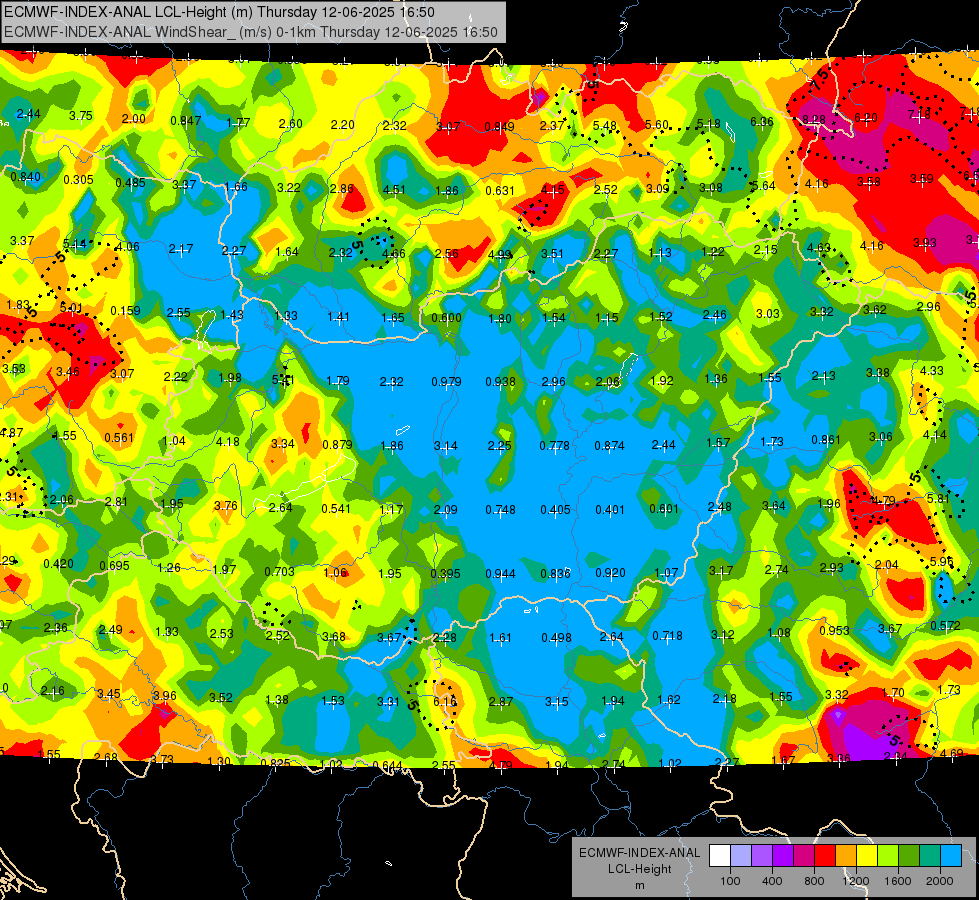Click the grid value '3.03'
979x900 pixels.
pyautogui.click(x=768, y=314)
